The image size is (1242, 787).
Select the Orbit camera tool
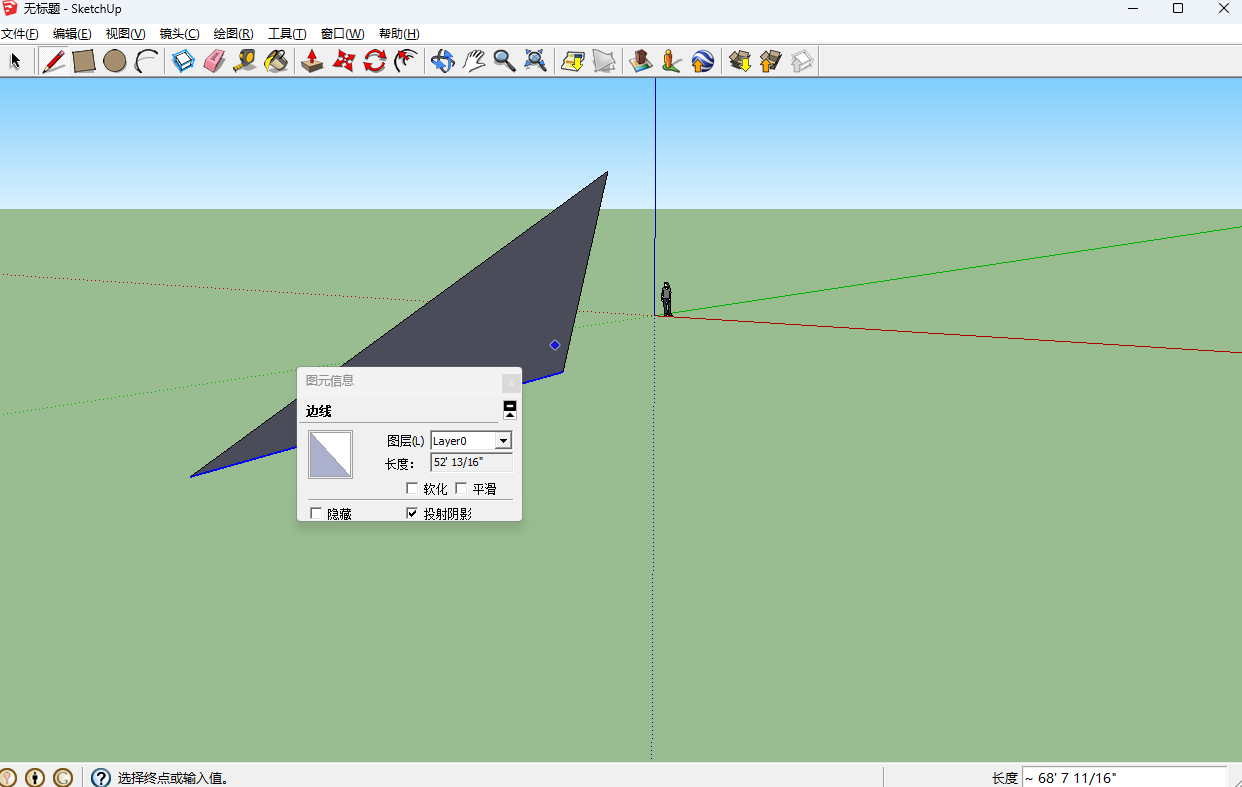pos(442,61)
